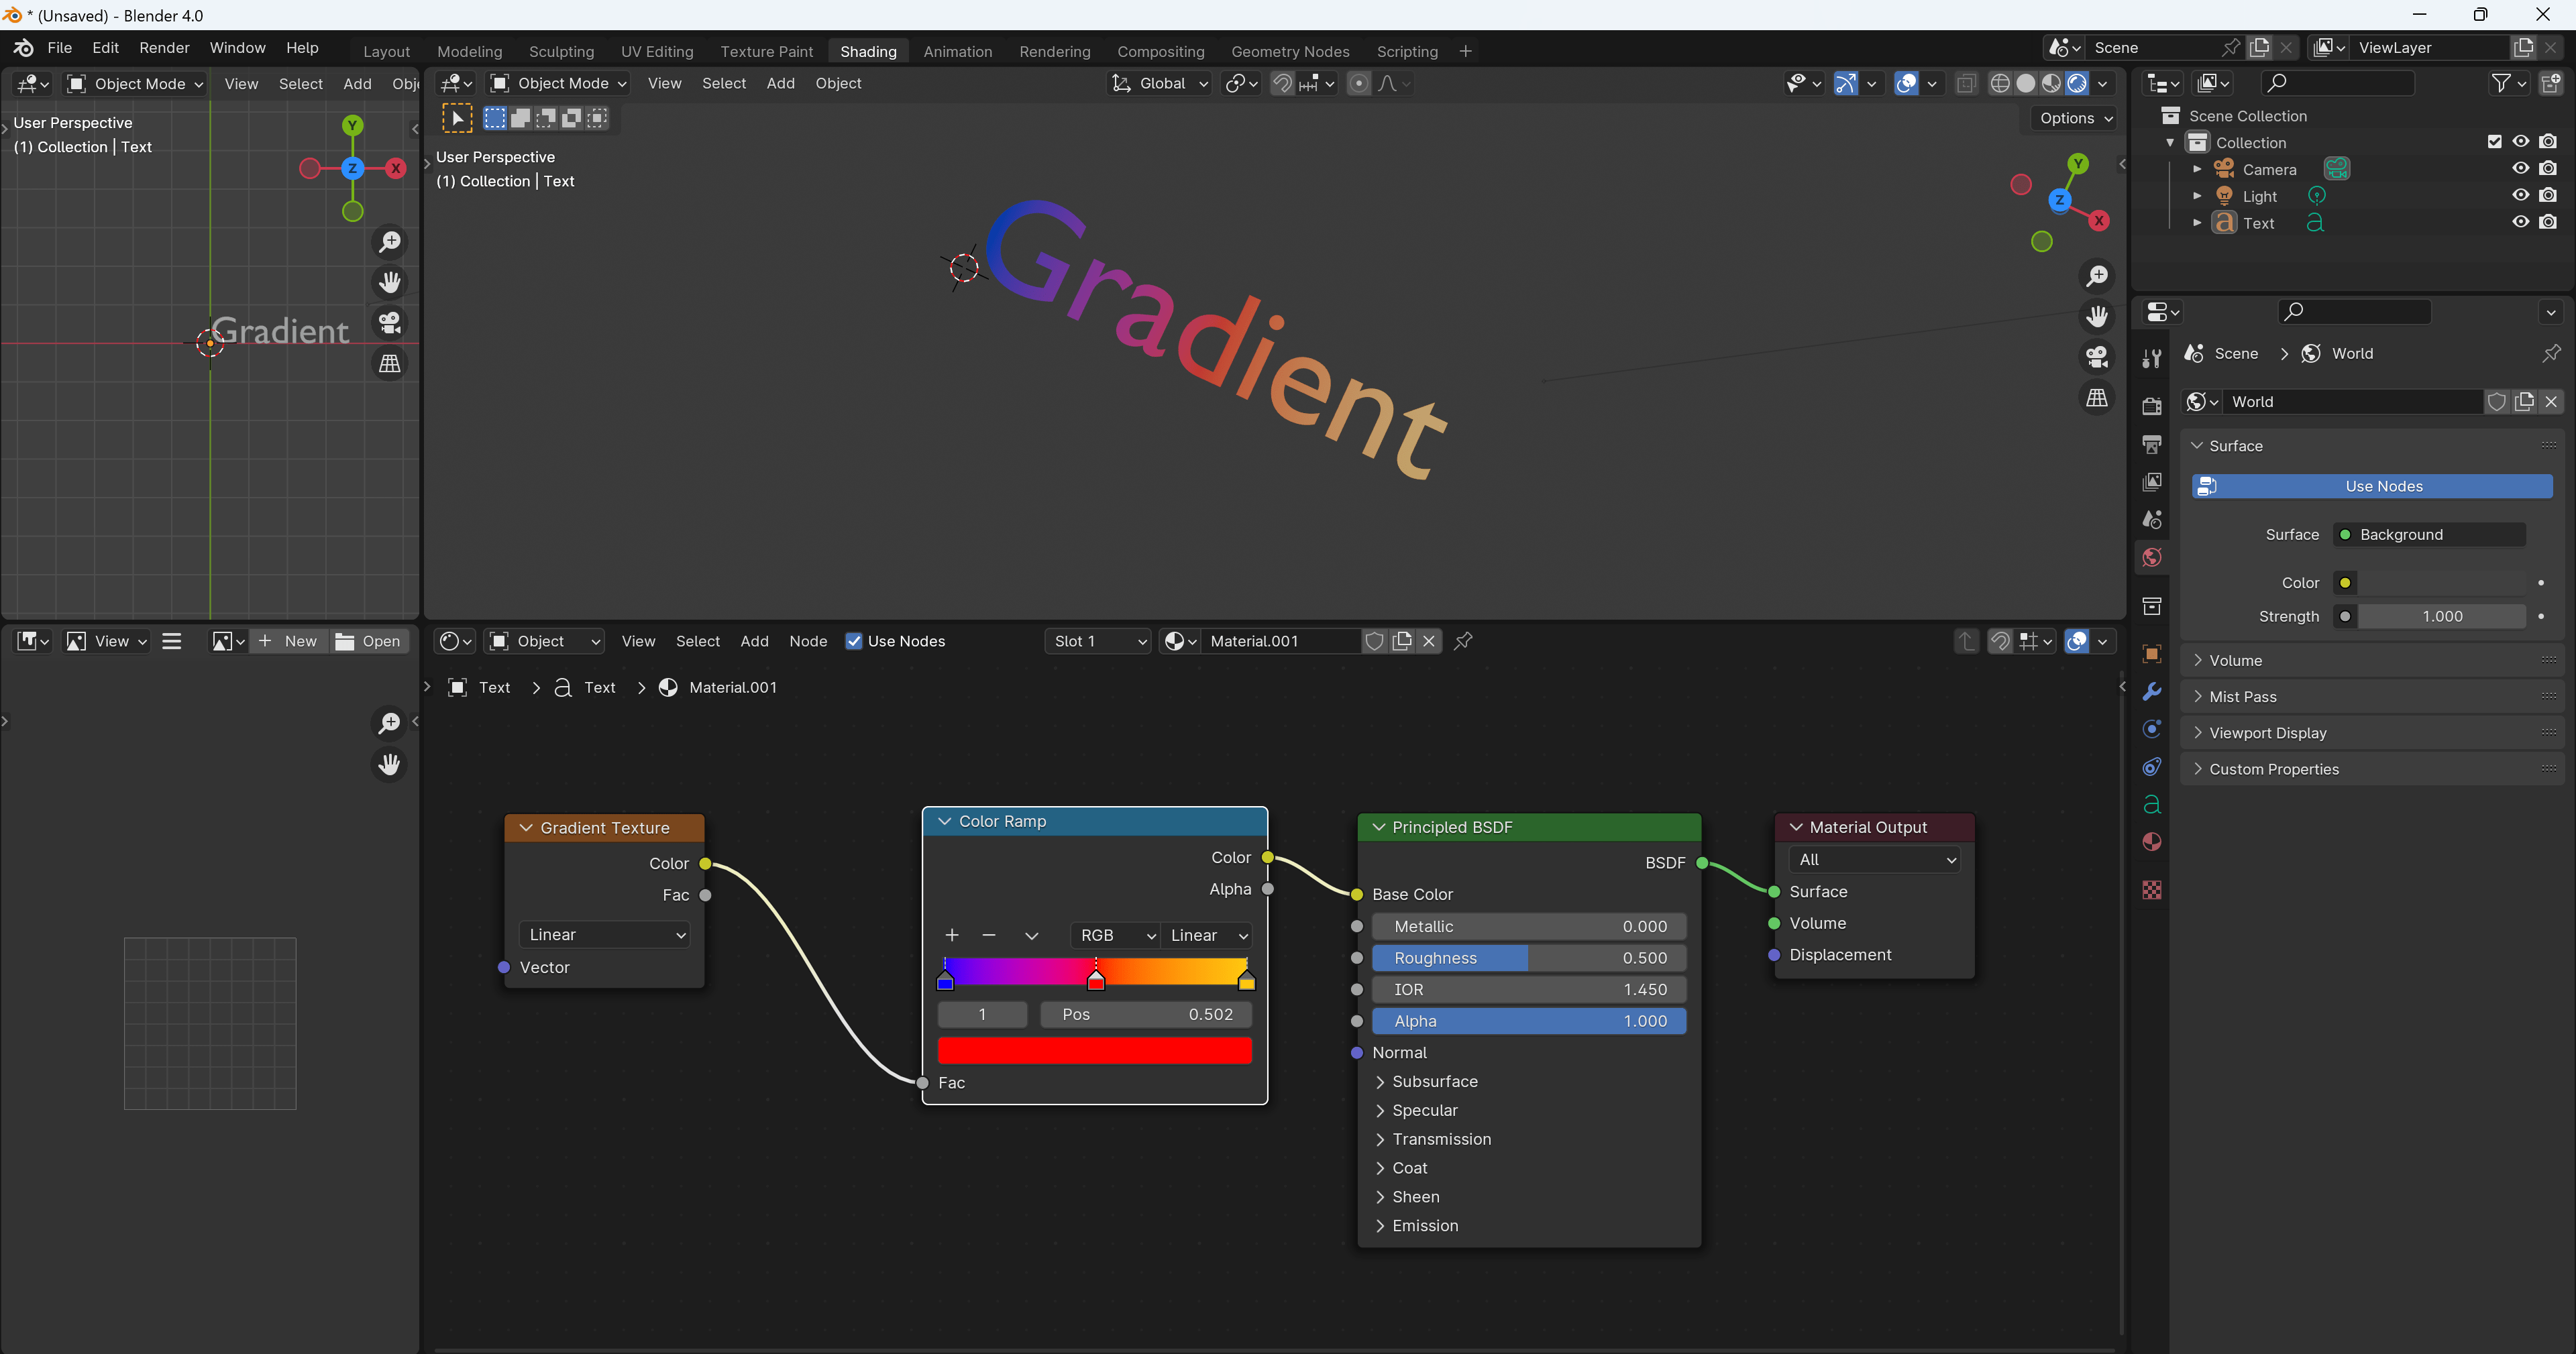Switch to the Geometry Nodes workspace tab
Image resolution: width=2576 pixels, height=1354 pixels.
pos(1290,51)
